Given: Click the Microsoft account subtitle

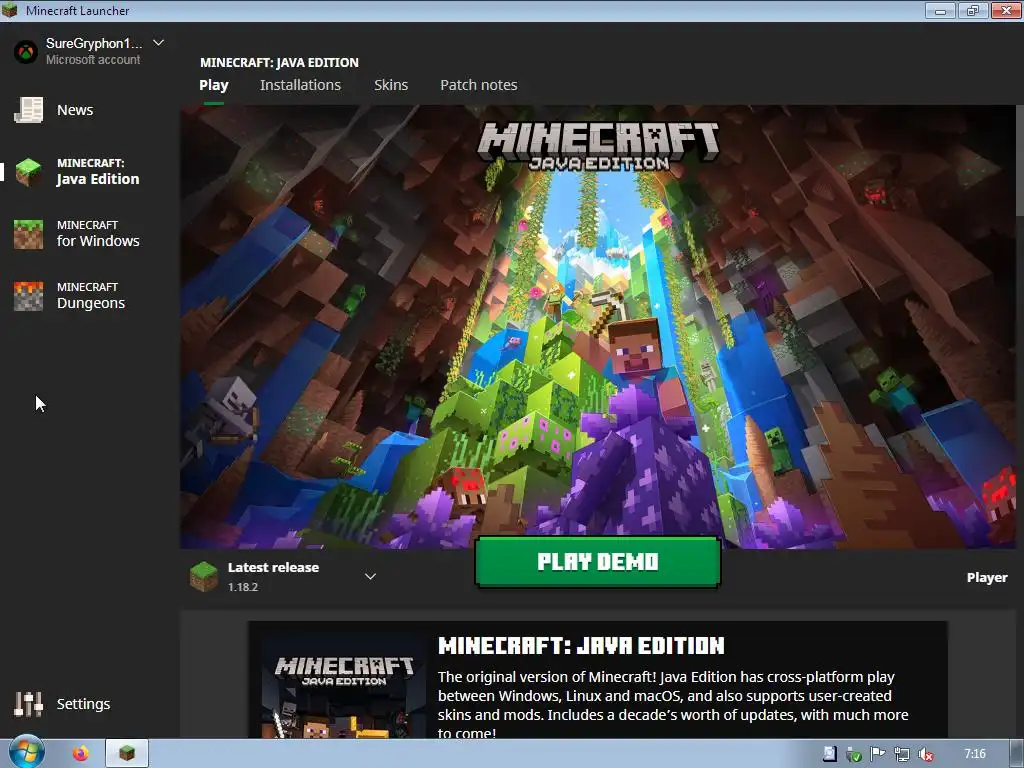Looking at the screenshot, I should [x=93, y=59].
